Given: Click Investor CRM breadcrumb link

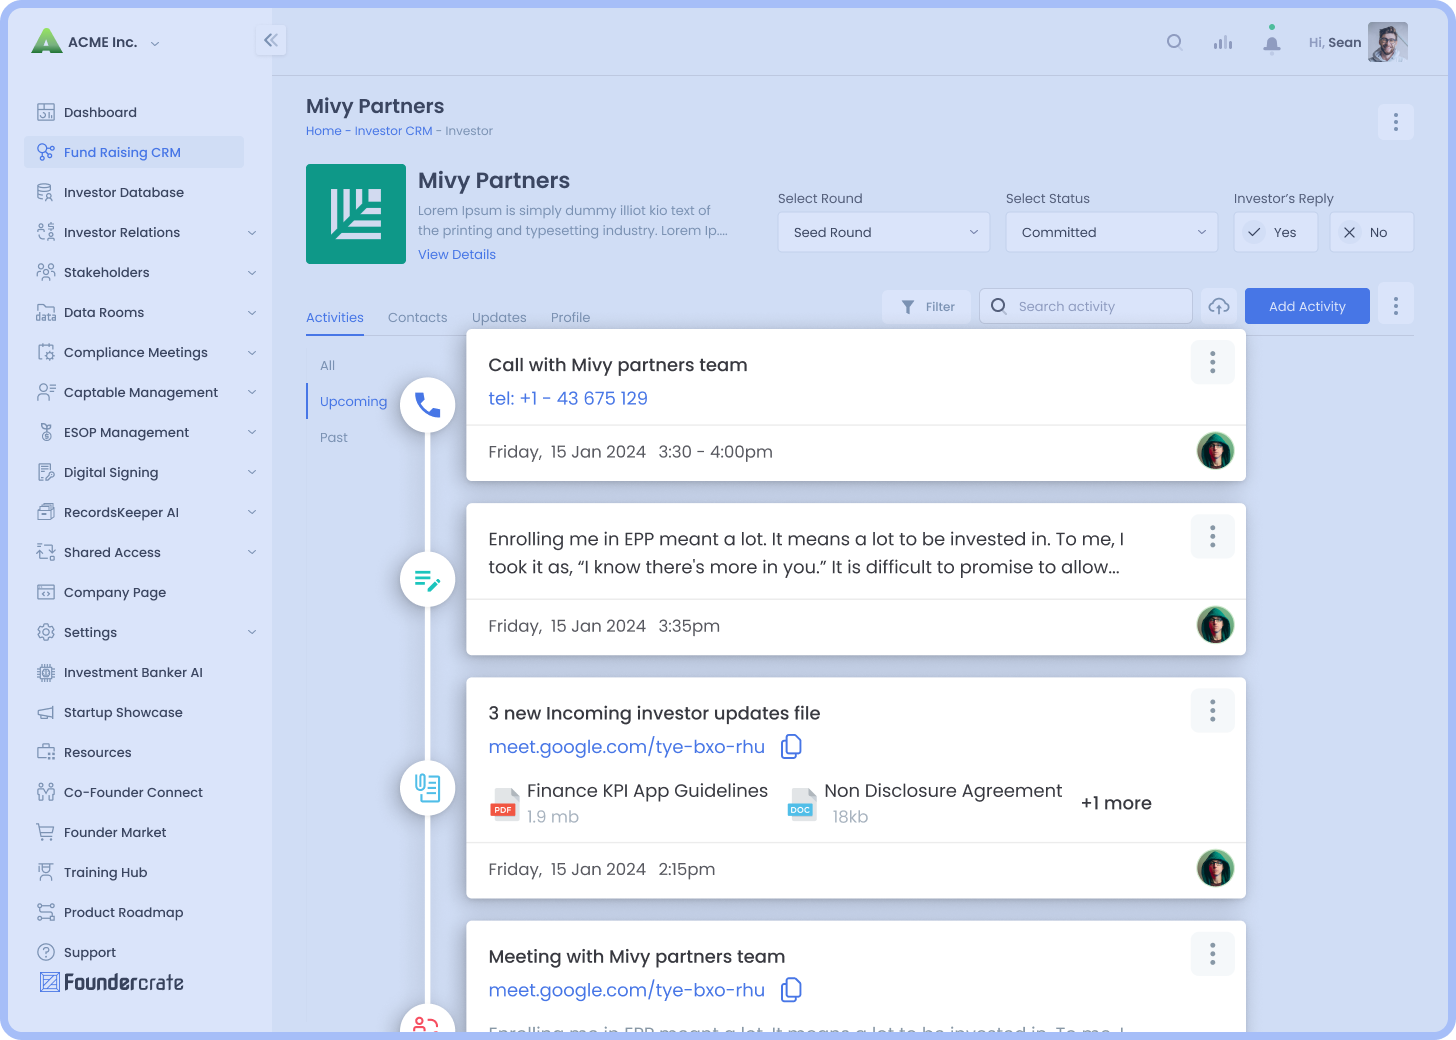Looking at the screenshot, I should [x=393, y=131].
